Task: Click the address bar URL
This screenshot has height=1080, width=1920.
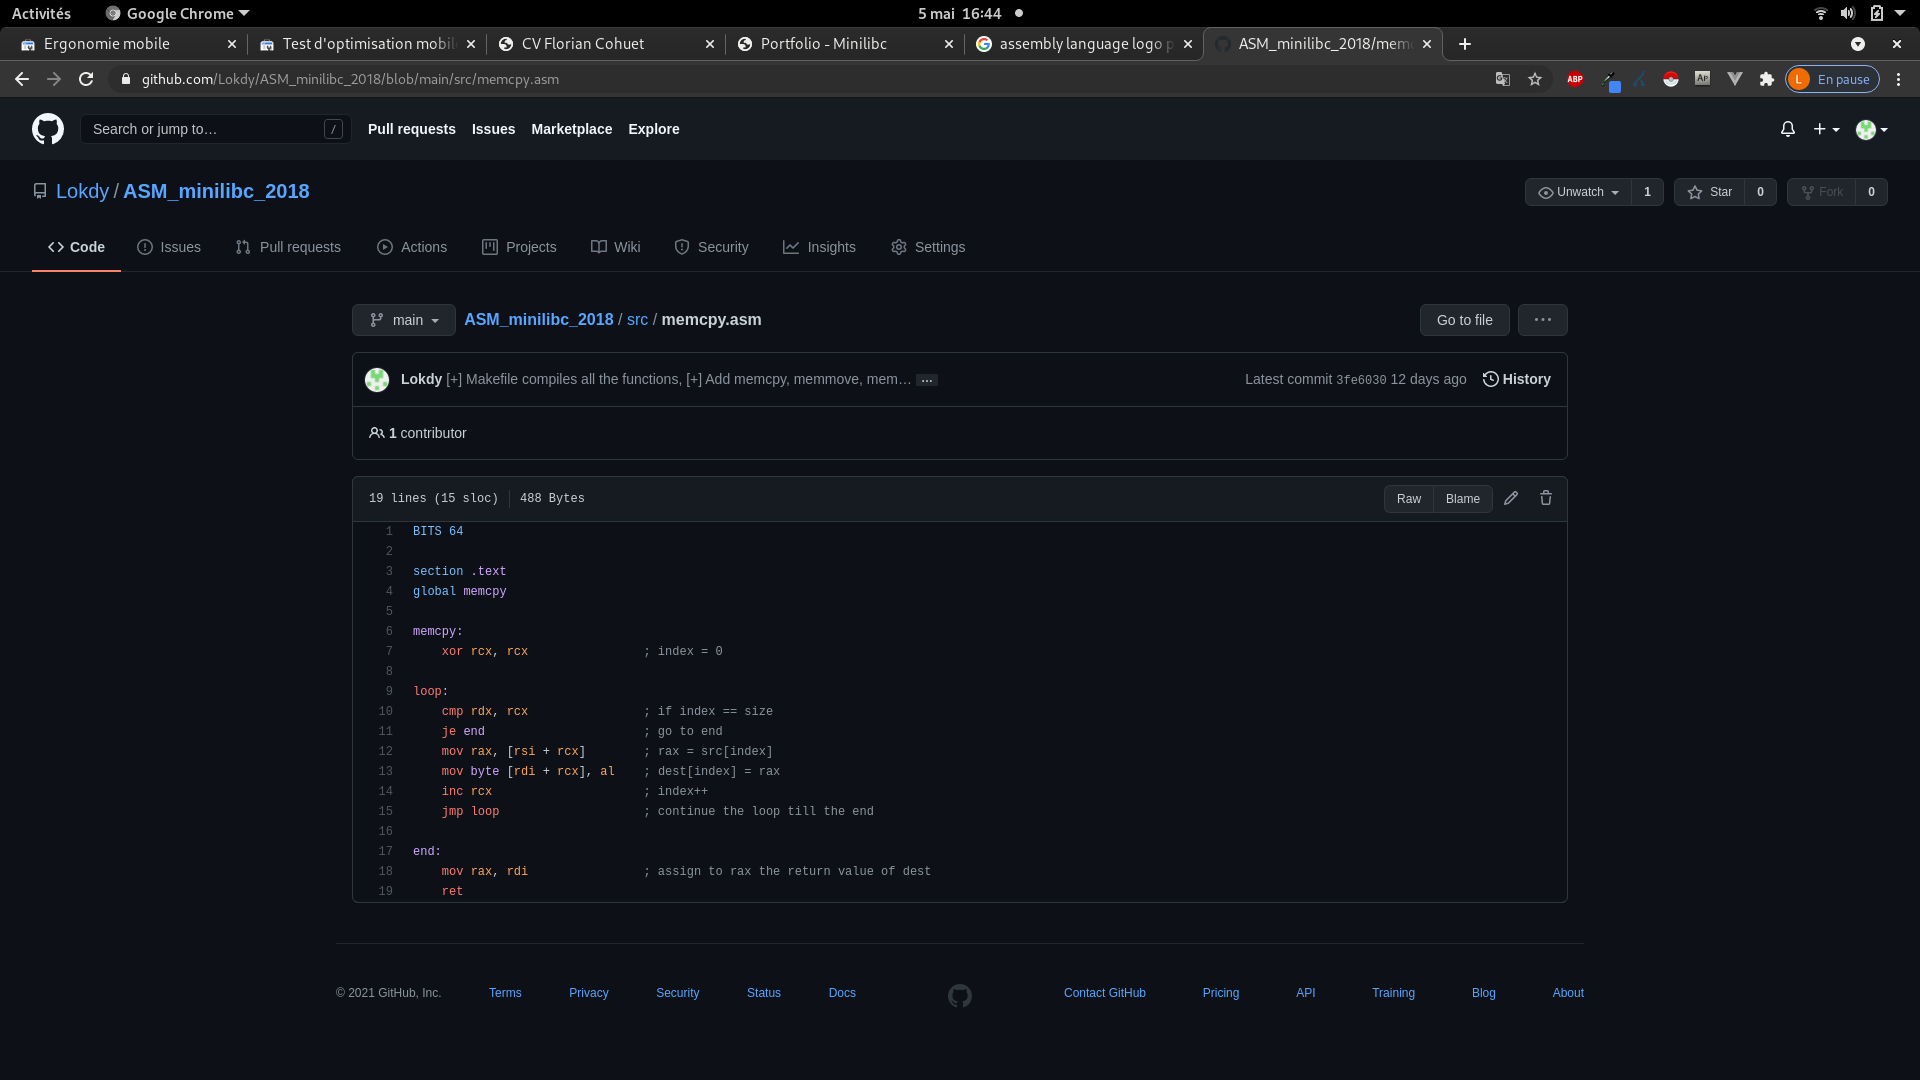Action: [350, 79]
